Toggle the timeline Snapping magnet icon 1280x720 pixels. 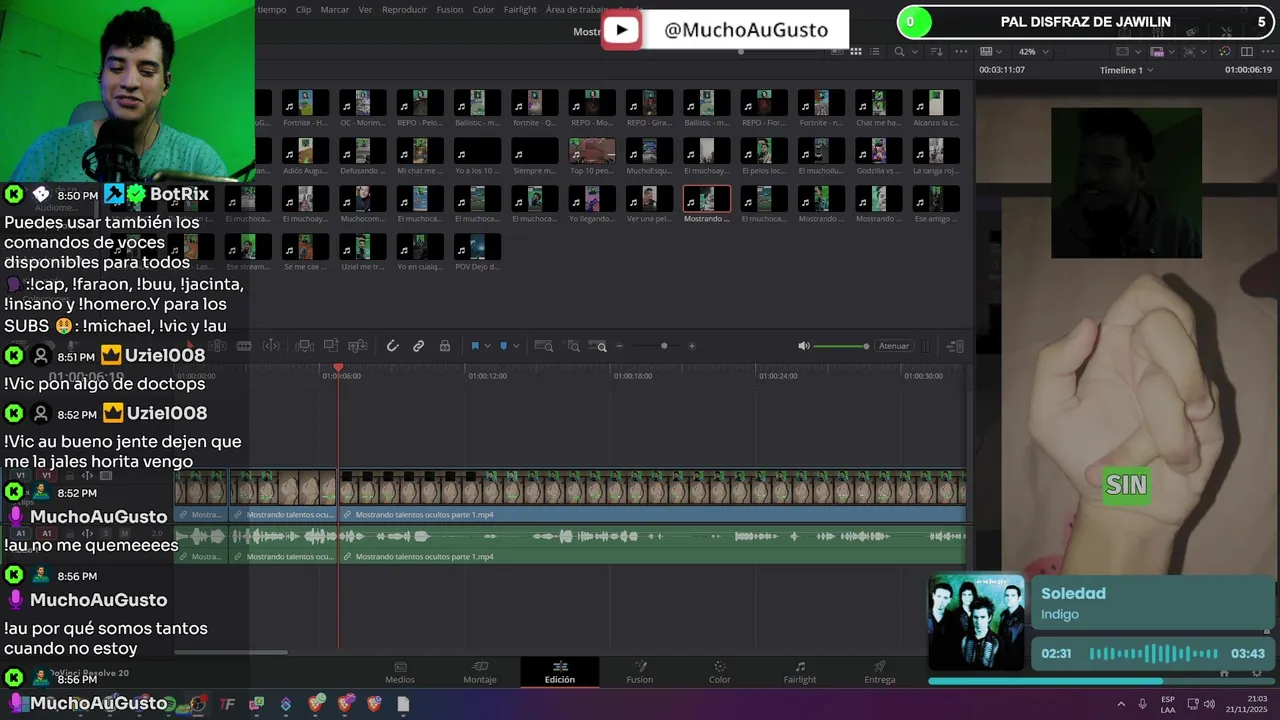pos(392,346)
